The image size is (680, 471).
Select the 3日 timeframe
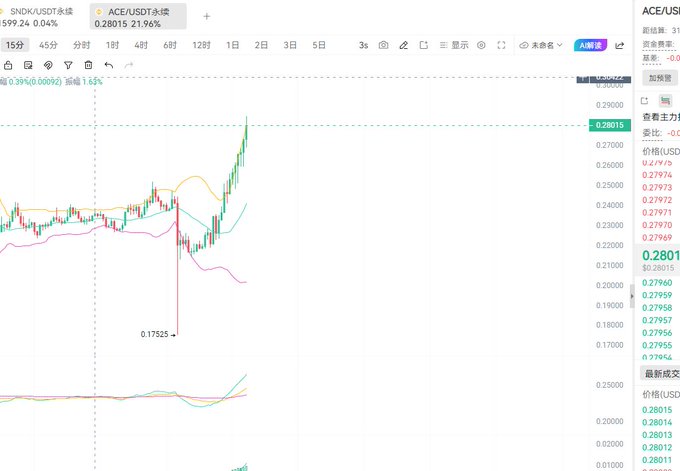290,45
